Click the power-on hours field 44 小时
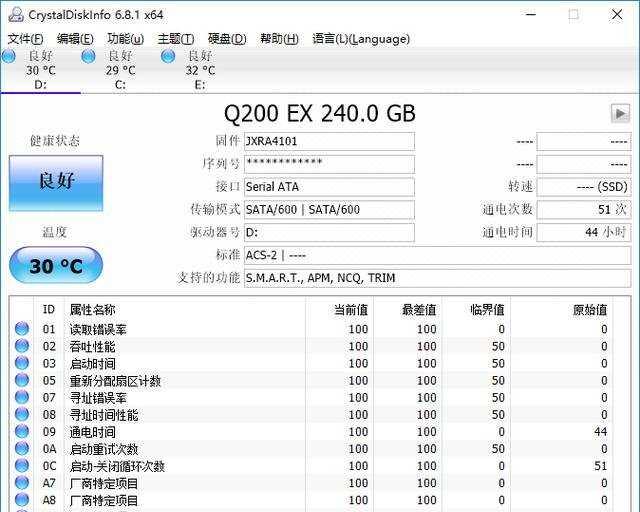The width and height of the screenshot is (640, 512). pos(584,233)
